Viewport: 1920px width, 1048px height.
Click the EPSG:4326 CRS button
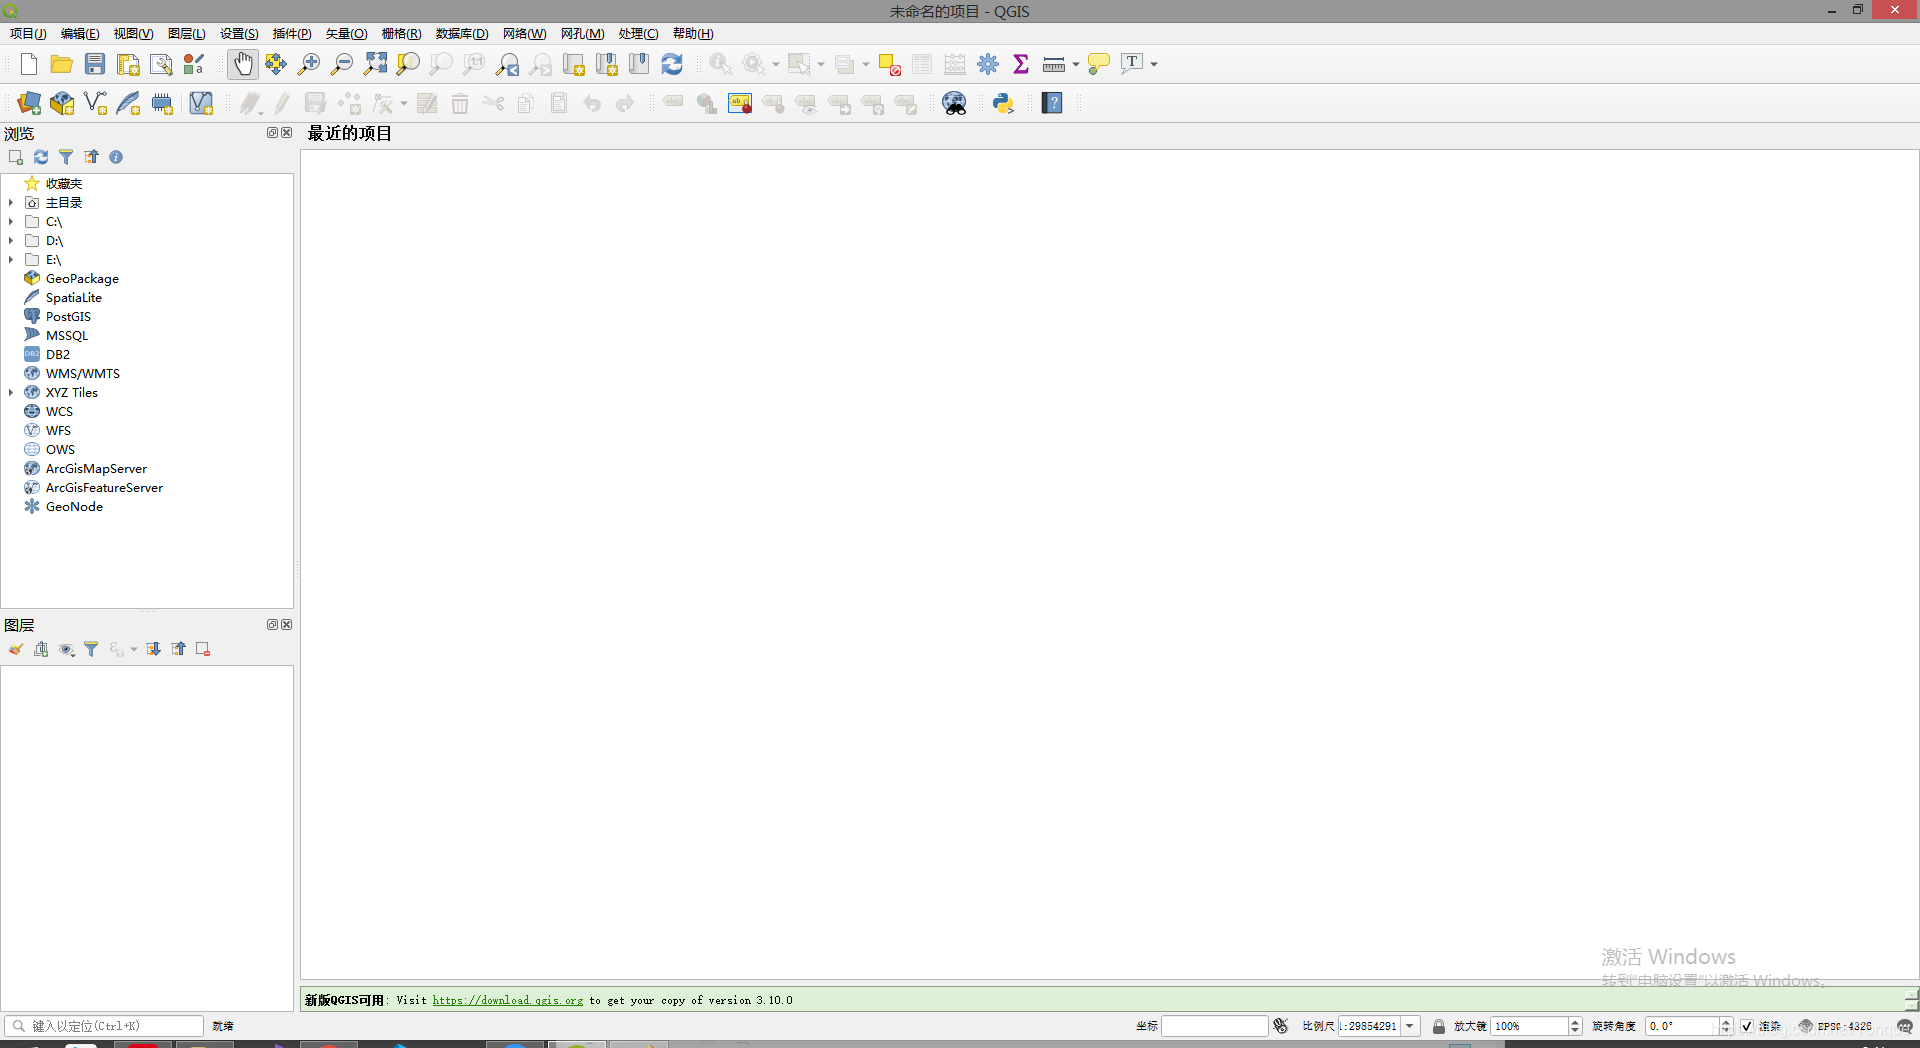1835,1026
